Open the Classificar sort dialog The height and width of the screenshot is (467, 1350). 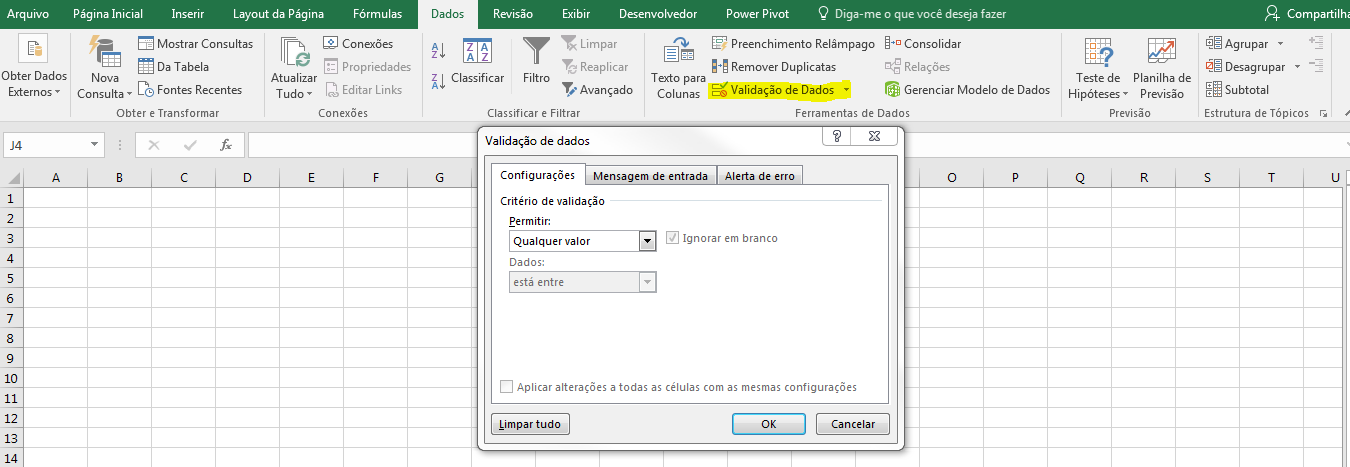[x=477, y=61]
